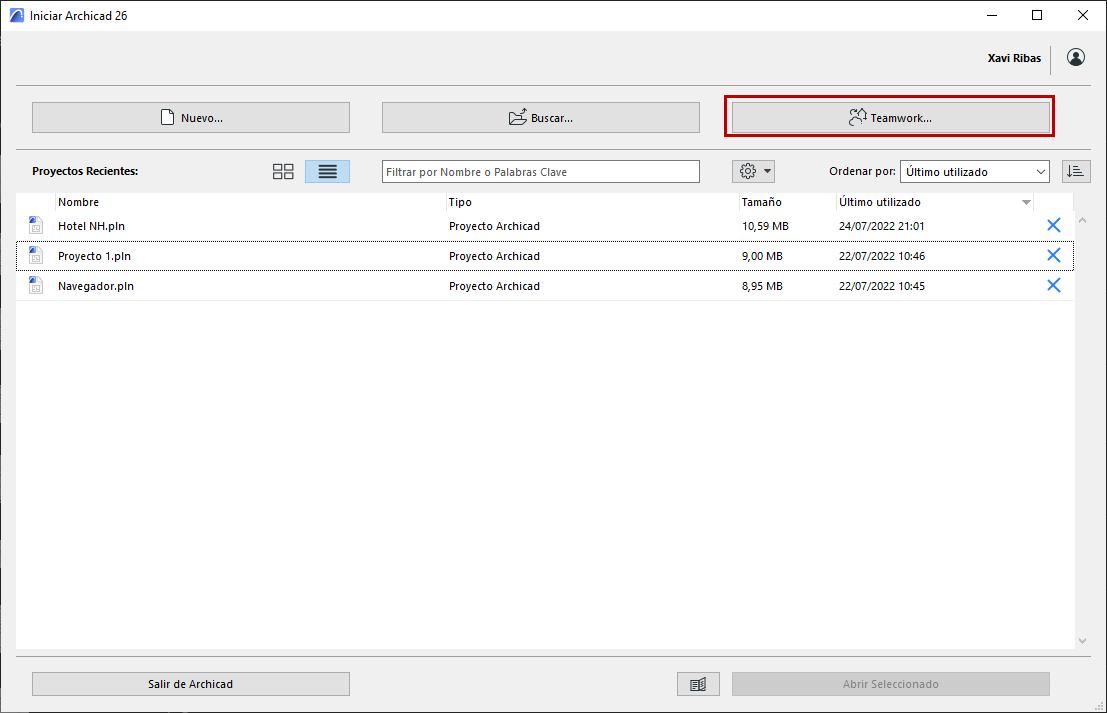Select the Proyecto 1.pln project row
Viewport: 1107px width, 713px height.
(x=545, y=256)
